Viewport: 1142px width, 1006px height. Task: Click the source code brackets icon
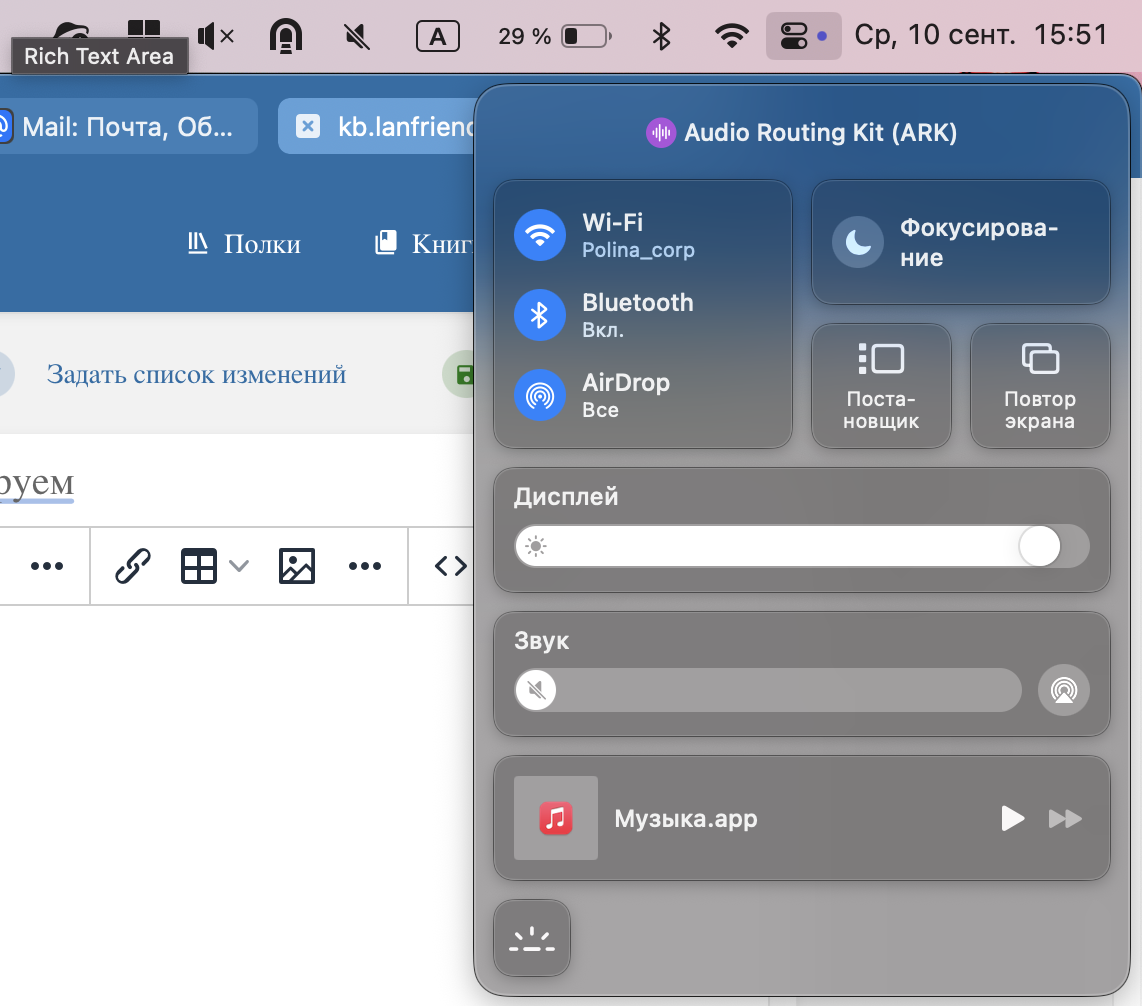(x=450, y=566)
